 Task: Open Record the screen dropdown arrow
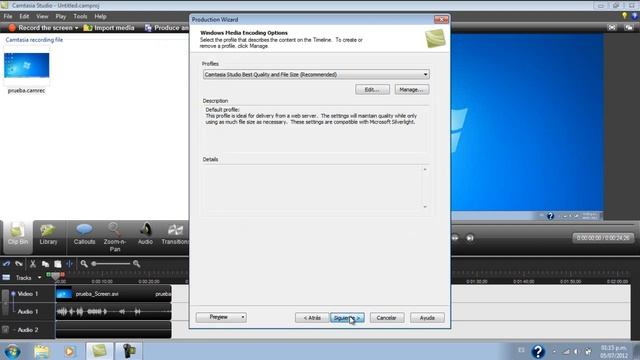(76, 28)
